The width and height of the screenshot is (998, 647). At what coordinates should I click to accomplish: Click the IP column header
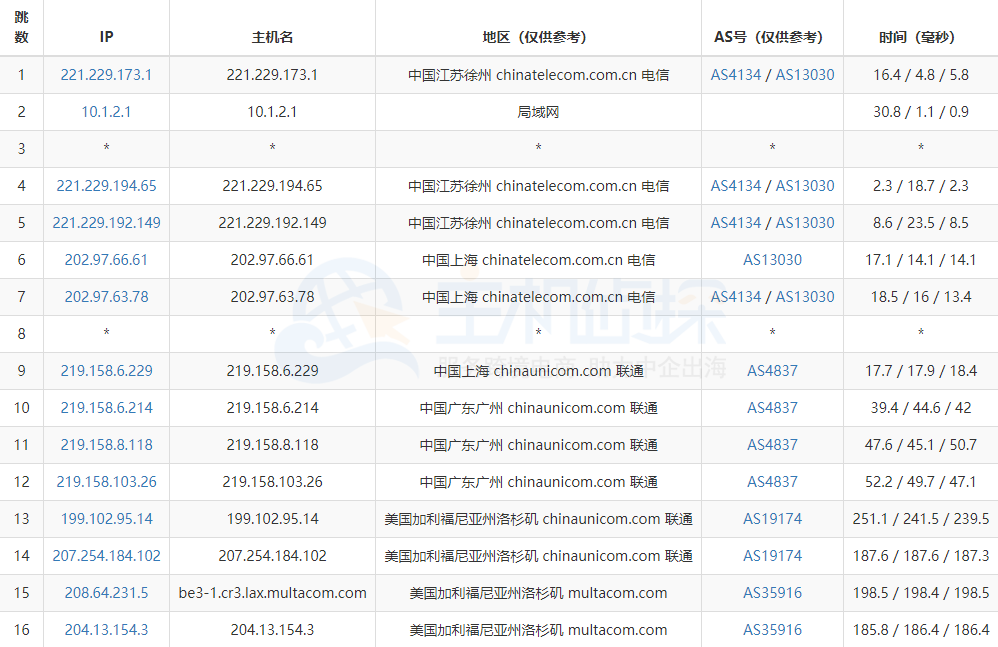pos(105,36)
